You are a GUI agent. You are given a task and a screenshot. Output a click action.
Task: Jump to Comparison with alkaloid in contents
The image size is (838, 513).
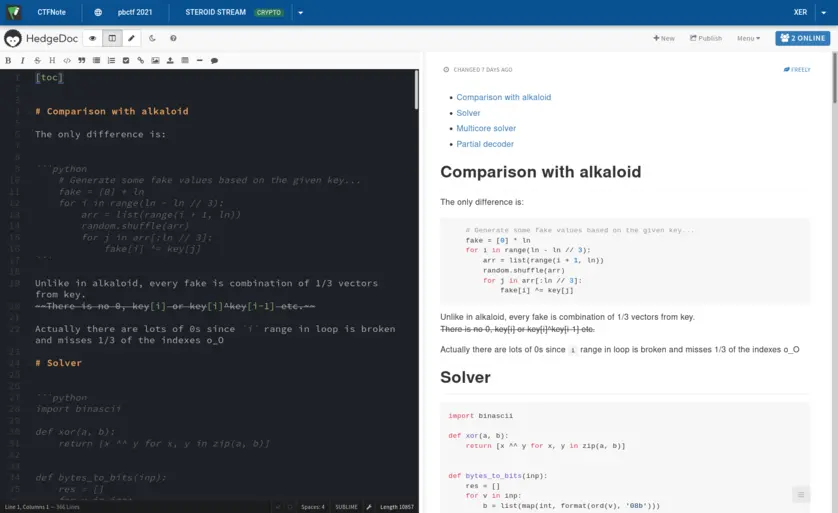(x=503, y=97)
